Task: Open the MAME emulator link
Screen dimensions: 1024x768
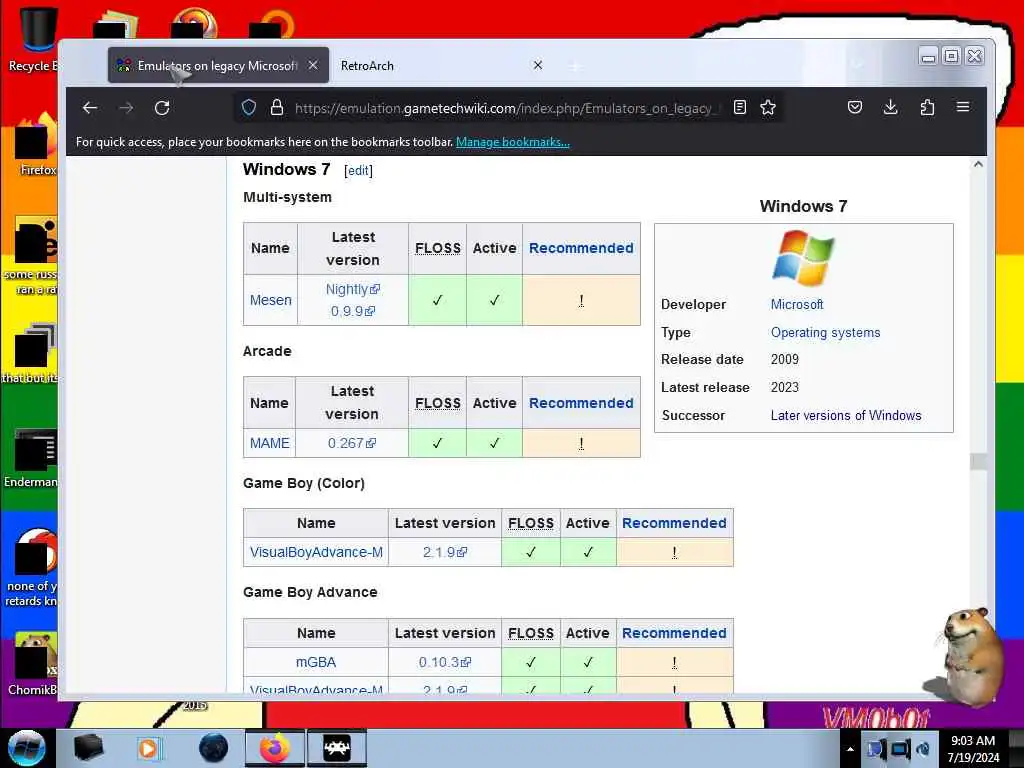Action: click(269, 443)
